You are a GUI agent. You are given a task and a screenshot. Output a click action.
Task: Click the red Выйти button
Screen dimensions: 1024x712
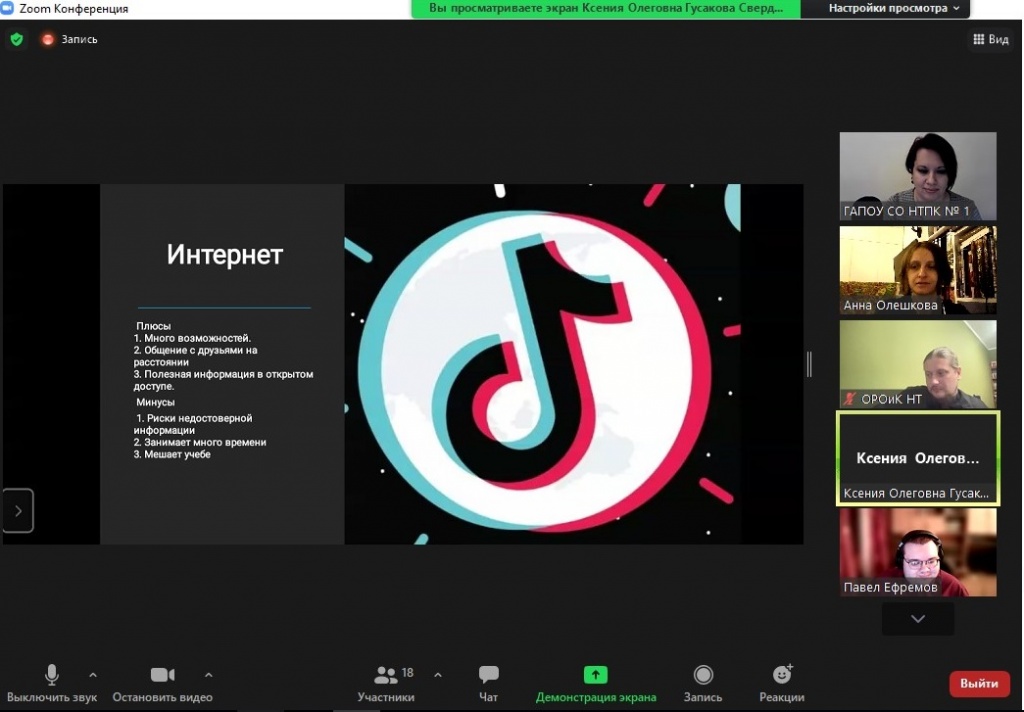978,684
